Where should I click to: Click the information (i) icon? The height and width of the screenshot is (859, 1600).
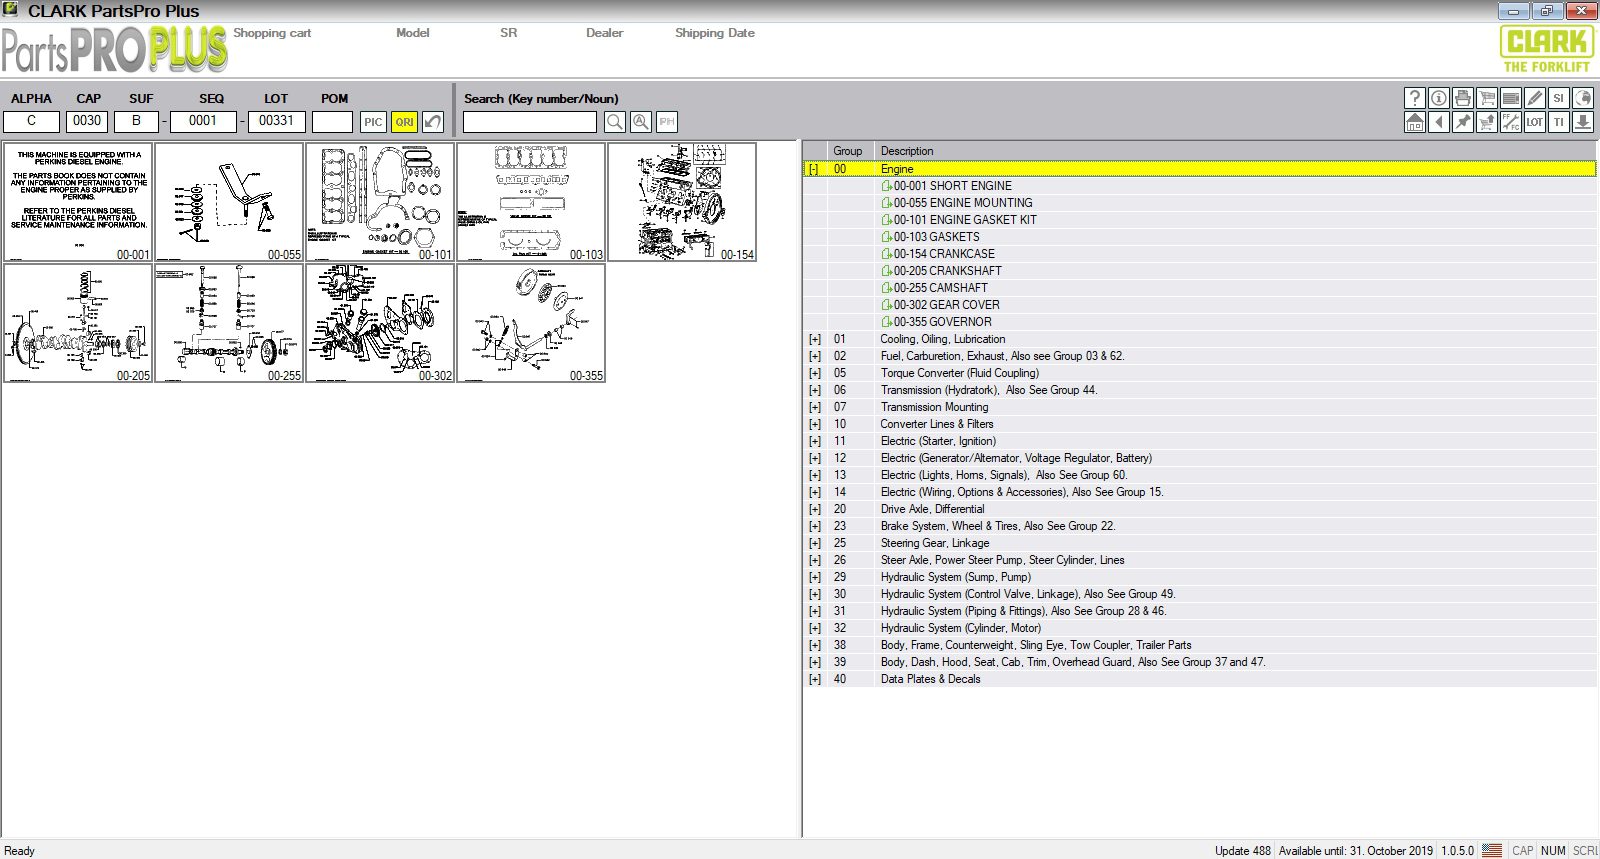1438,98
